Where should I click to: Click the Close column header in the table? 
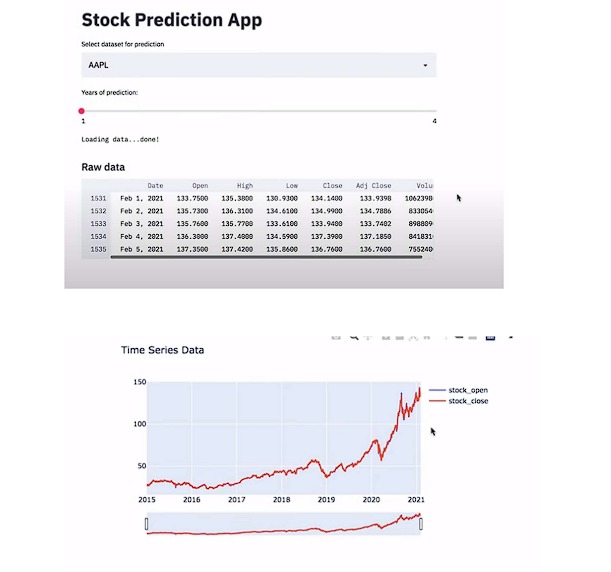click(x=332, y=186)
